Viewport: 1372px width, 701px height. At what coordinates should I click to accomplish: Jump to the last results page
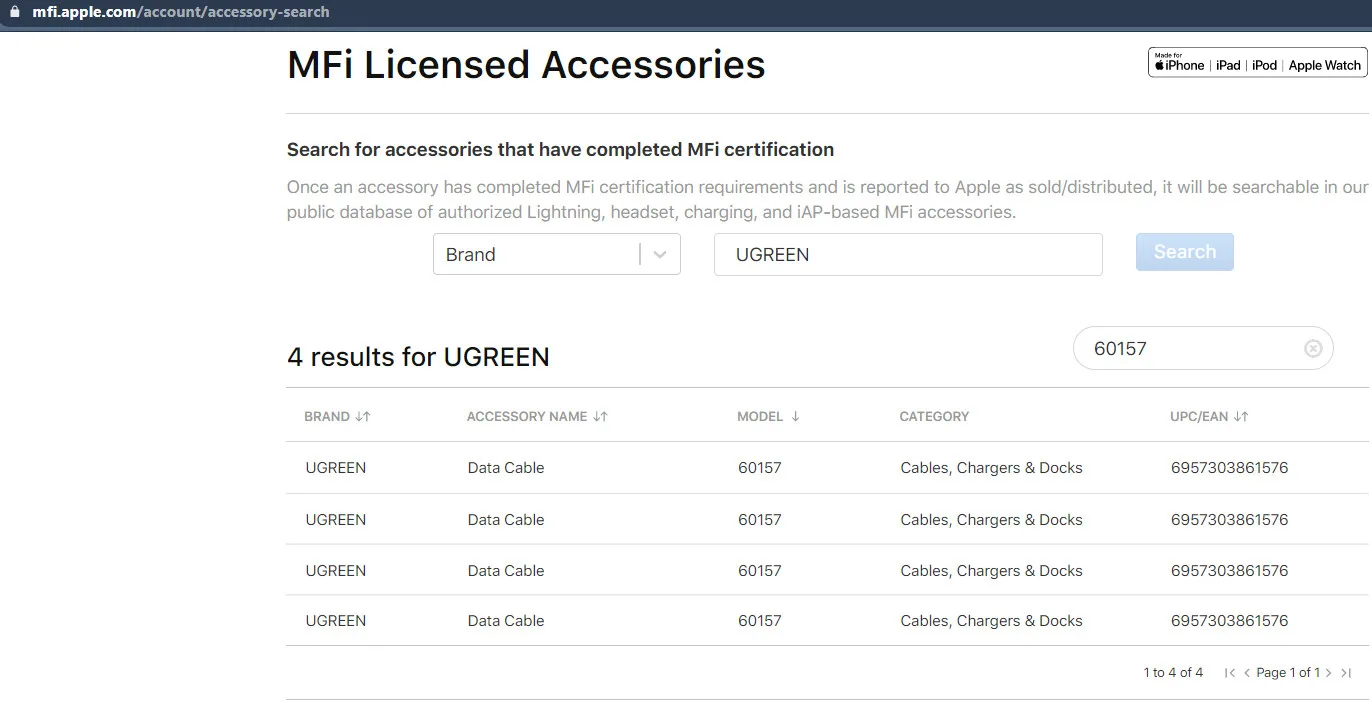1346,673
